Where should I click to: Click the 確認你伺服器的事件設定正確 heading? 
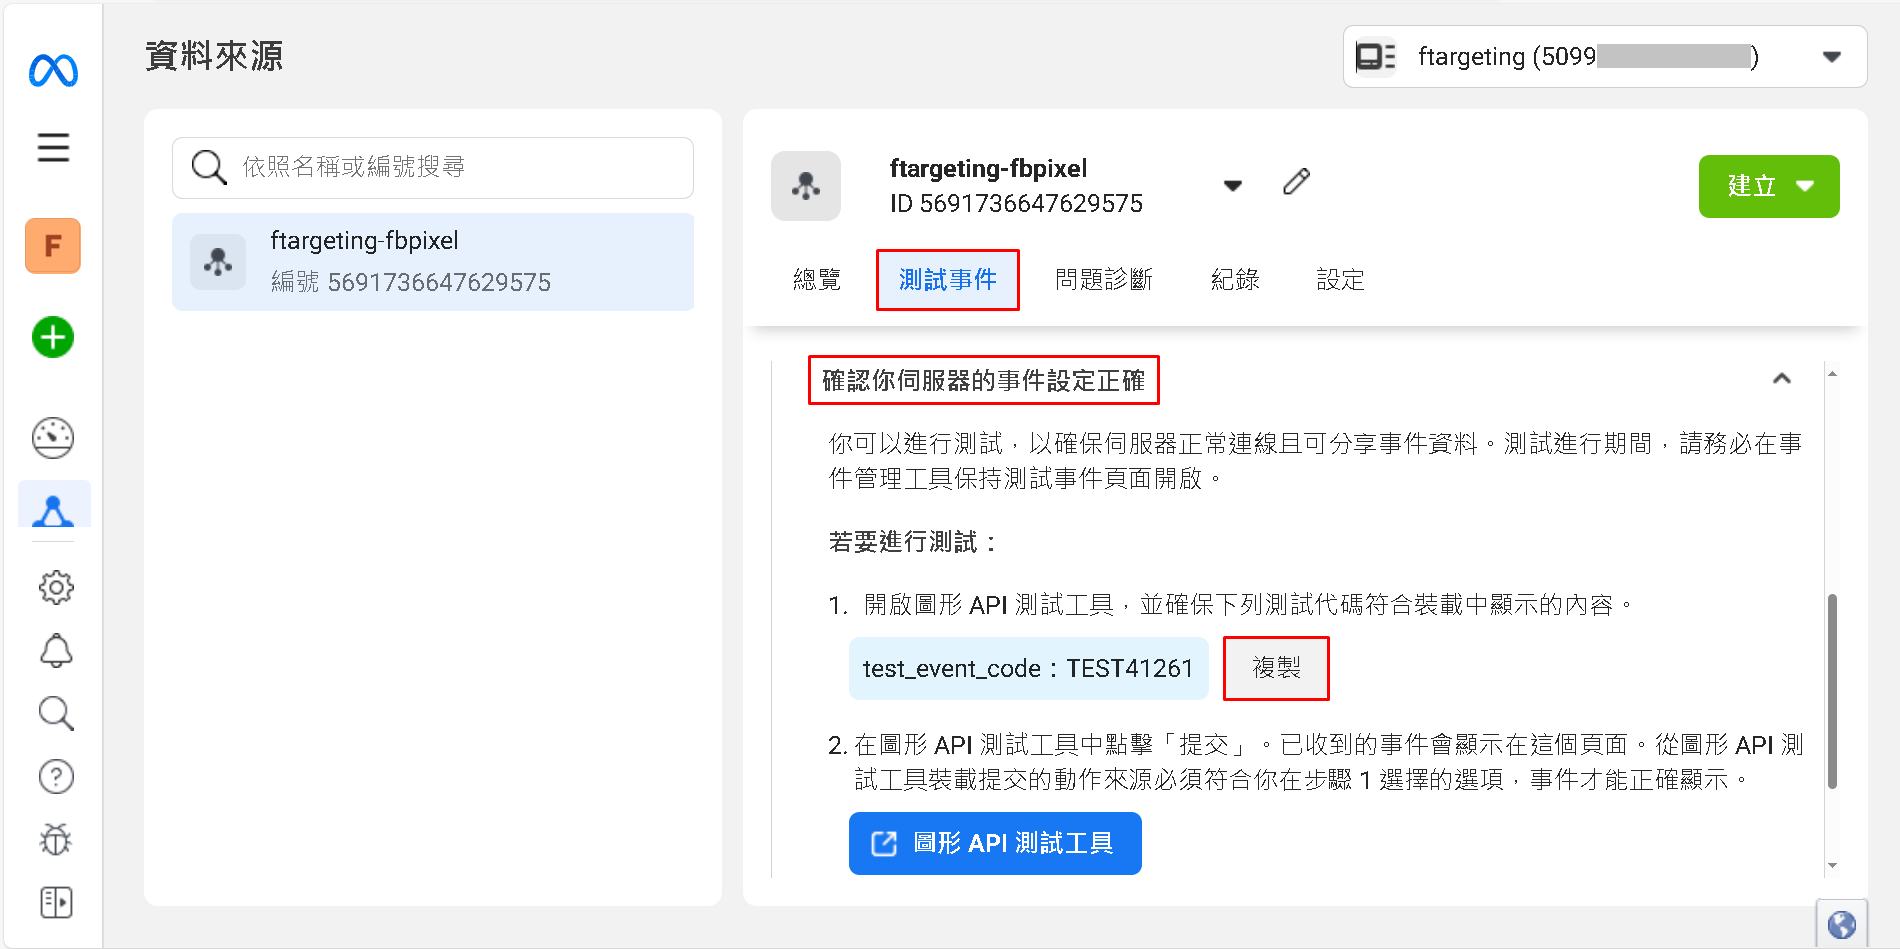984,380
